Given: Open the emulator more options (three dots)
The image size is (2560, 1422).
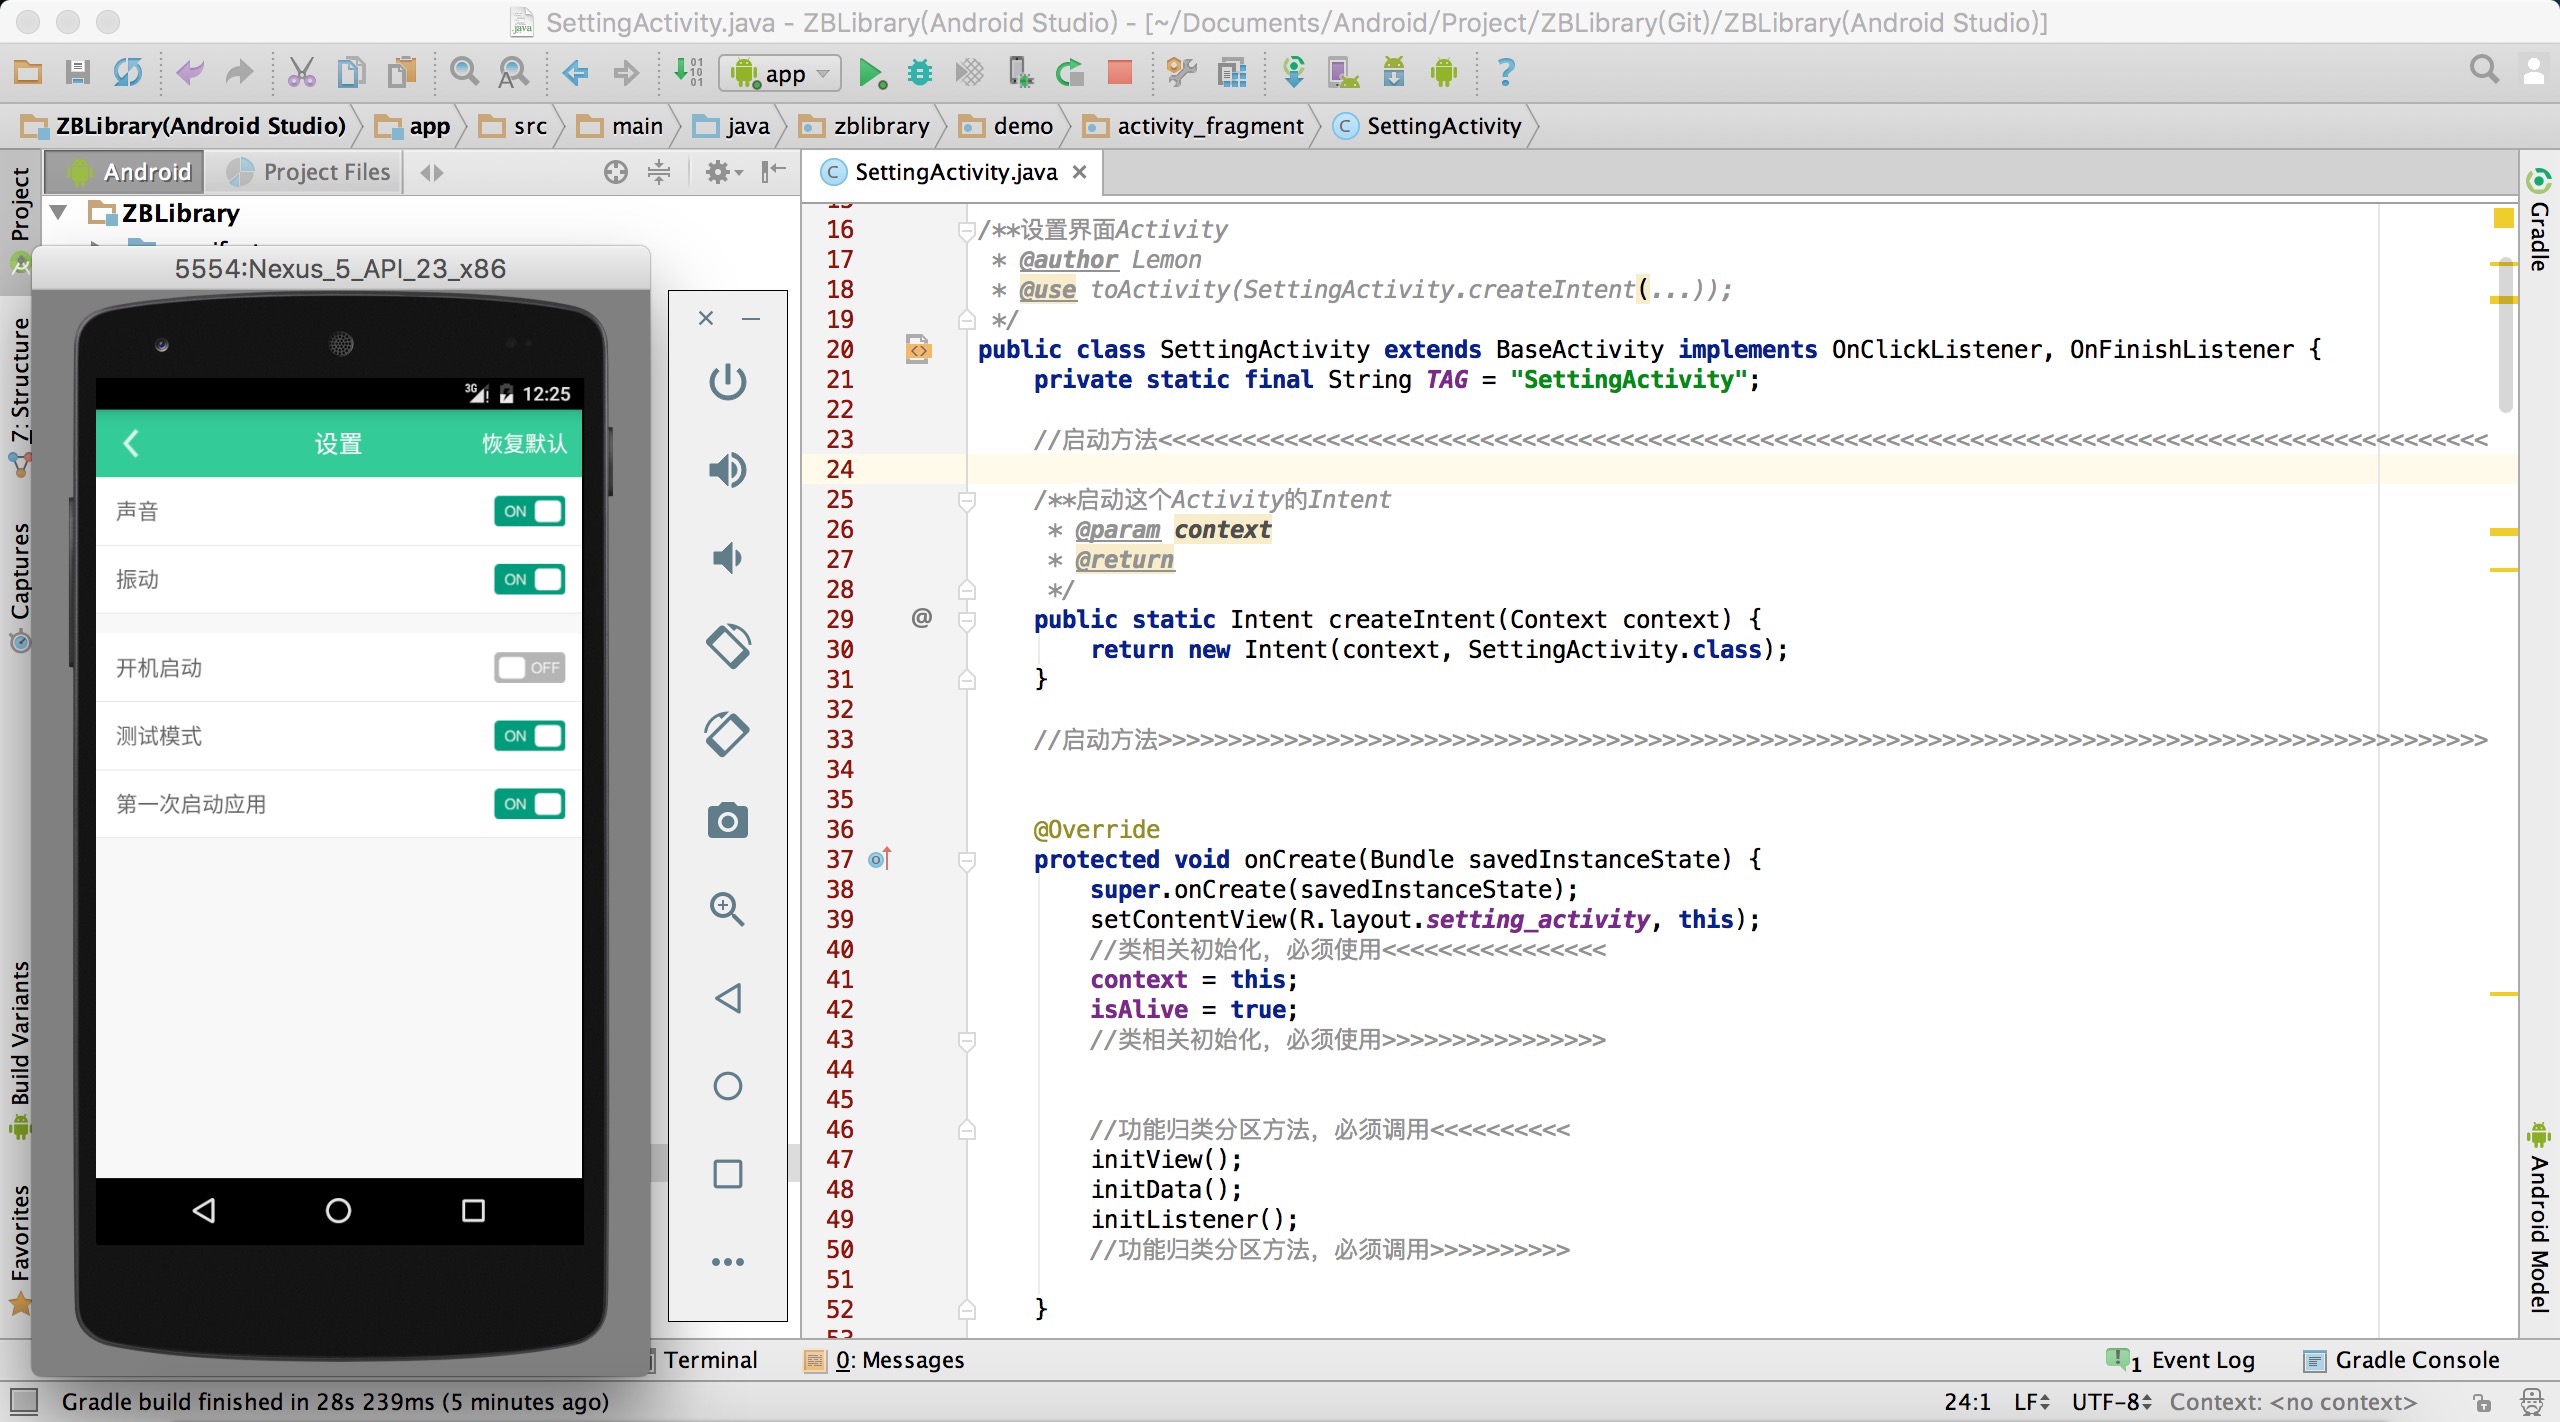Looking at the screenshot, I should tap(727, 1262).
